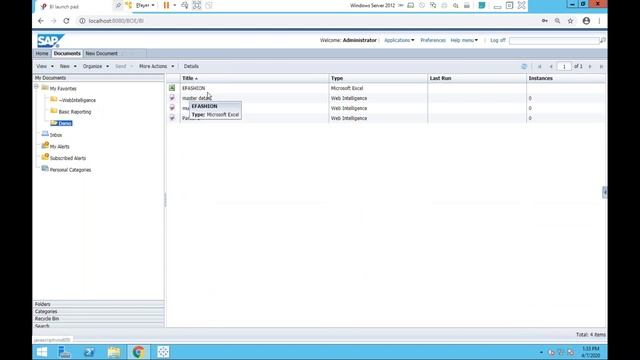Sort by the Title column header
This screenshot has width=640, height=360.
tap(254, 78)
